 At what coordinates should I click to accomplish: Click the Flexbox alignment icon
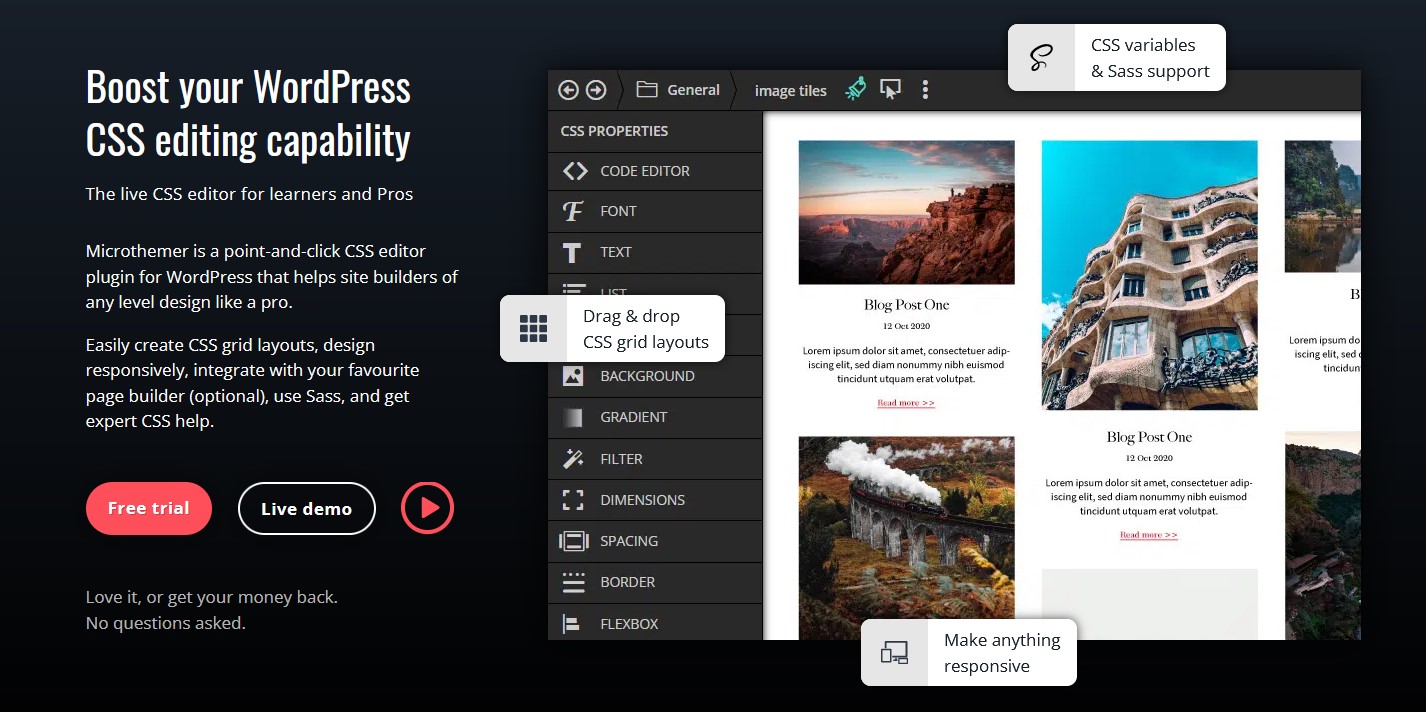(x=572, y=624)
